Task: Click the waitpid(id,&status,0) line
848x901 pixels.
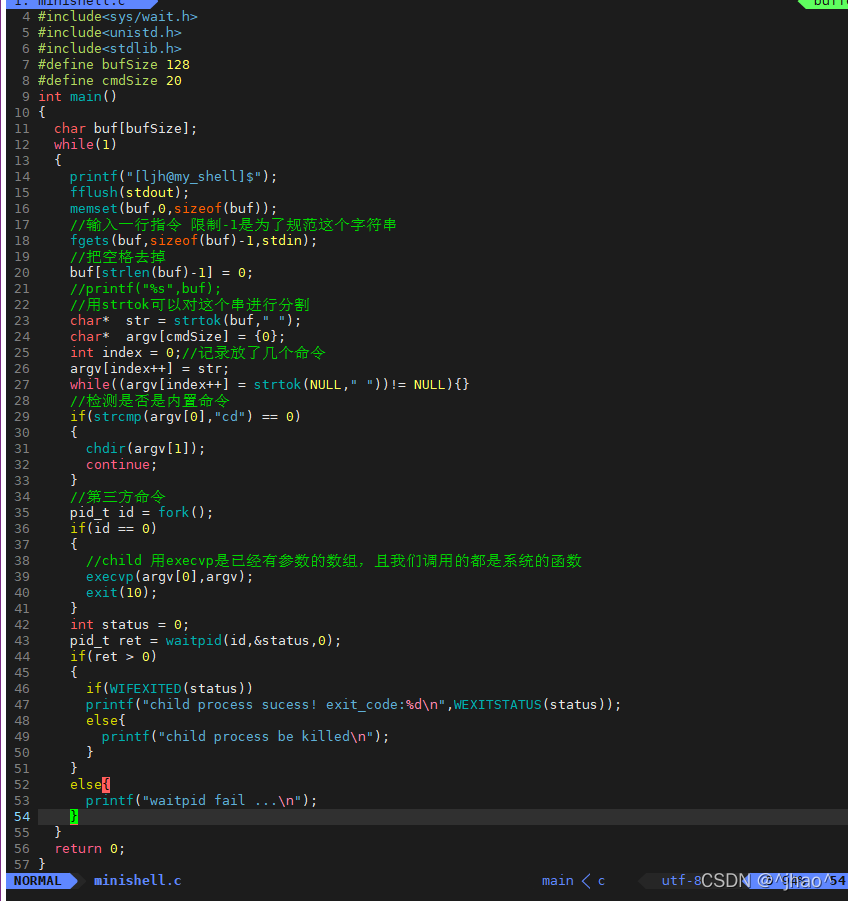Action: click(206, 641)
